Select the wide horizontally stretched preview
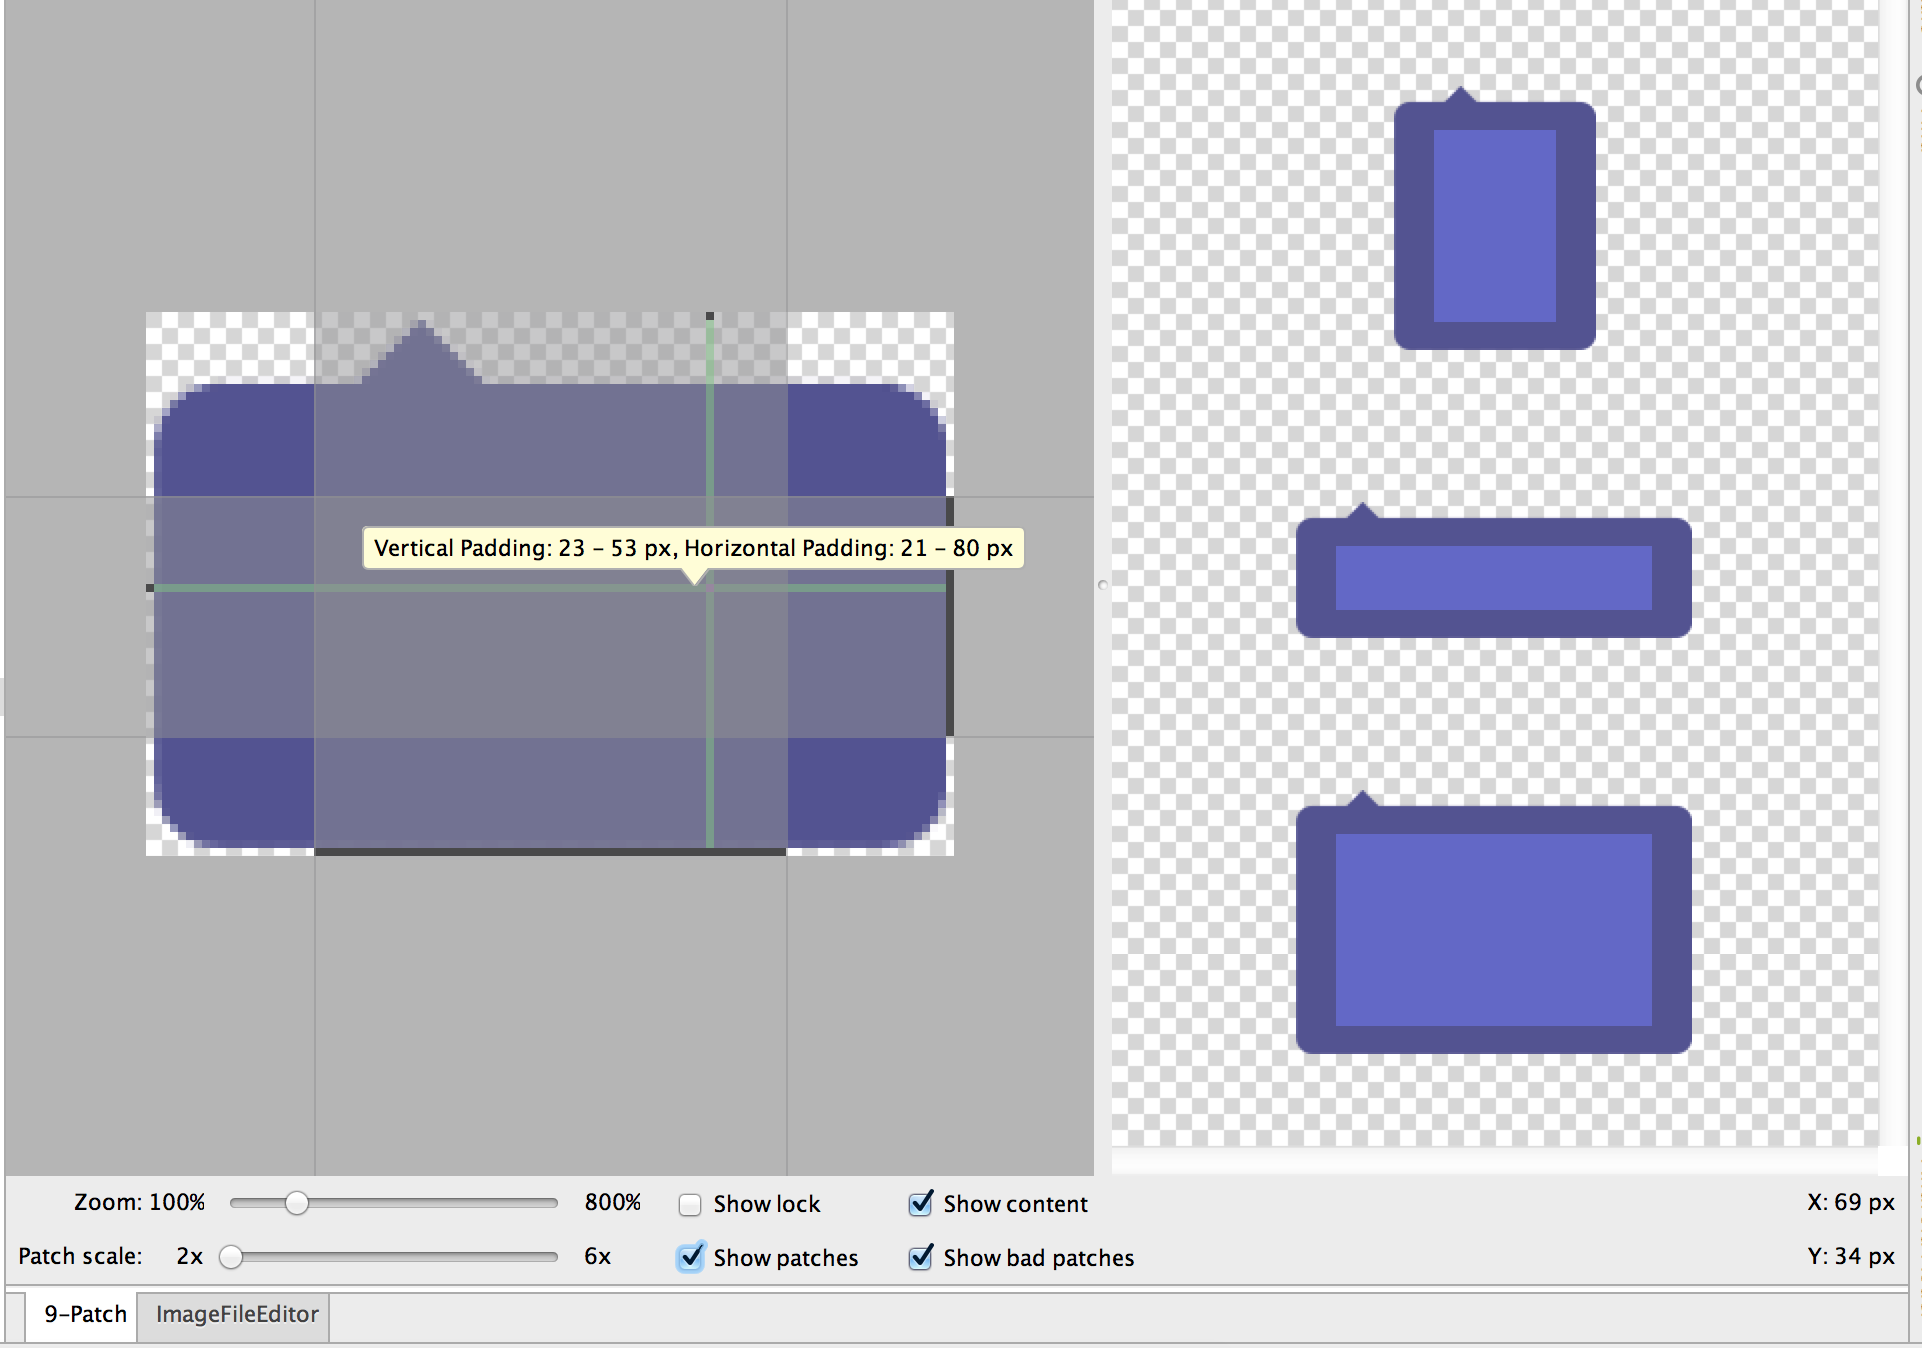Image resolution: width=1922 pixels, height=1348 pixels. pyautogui.click(x=1493, y=578)
